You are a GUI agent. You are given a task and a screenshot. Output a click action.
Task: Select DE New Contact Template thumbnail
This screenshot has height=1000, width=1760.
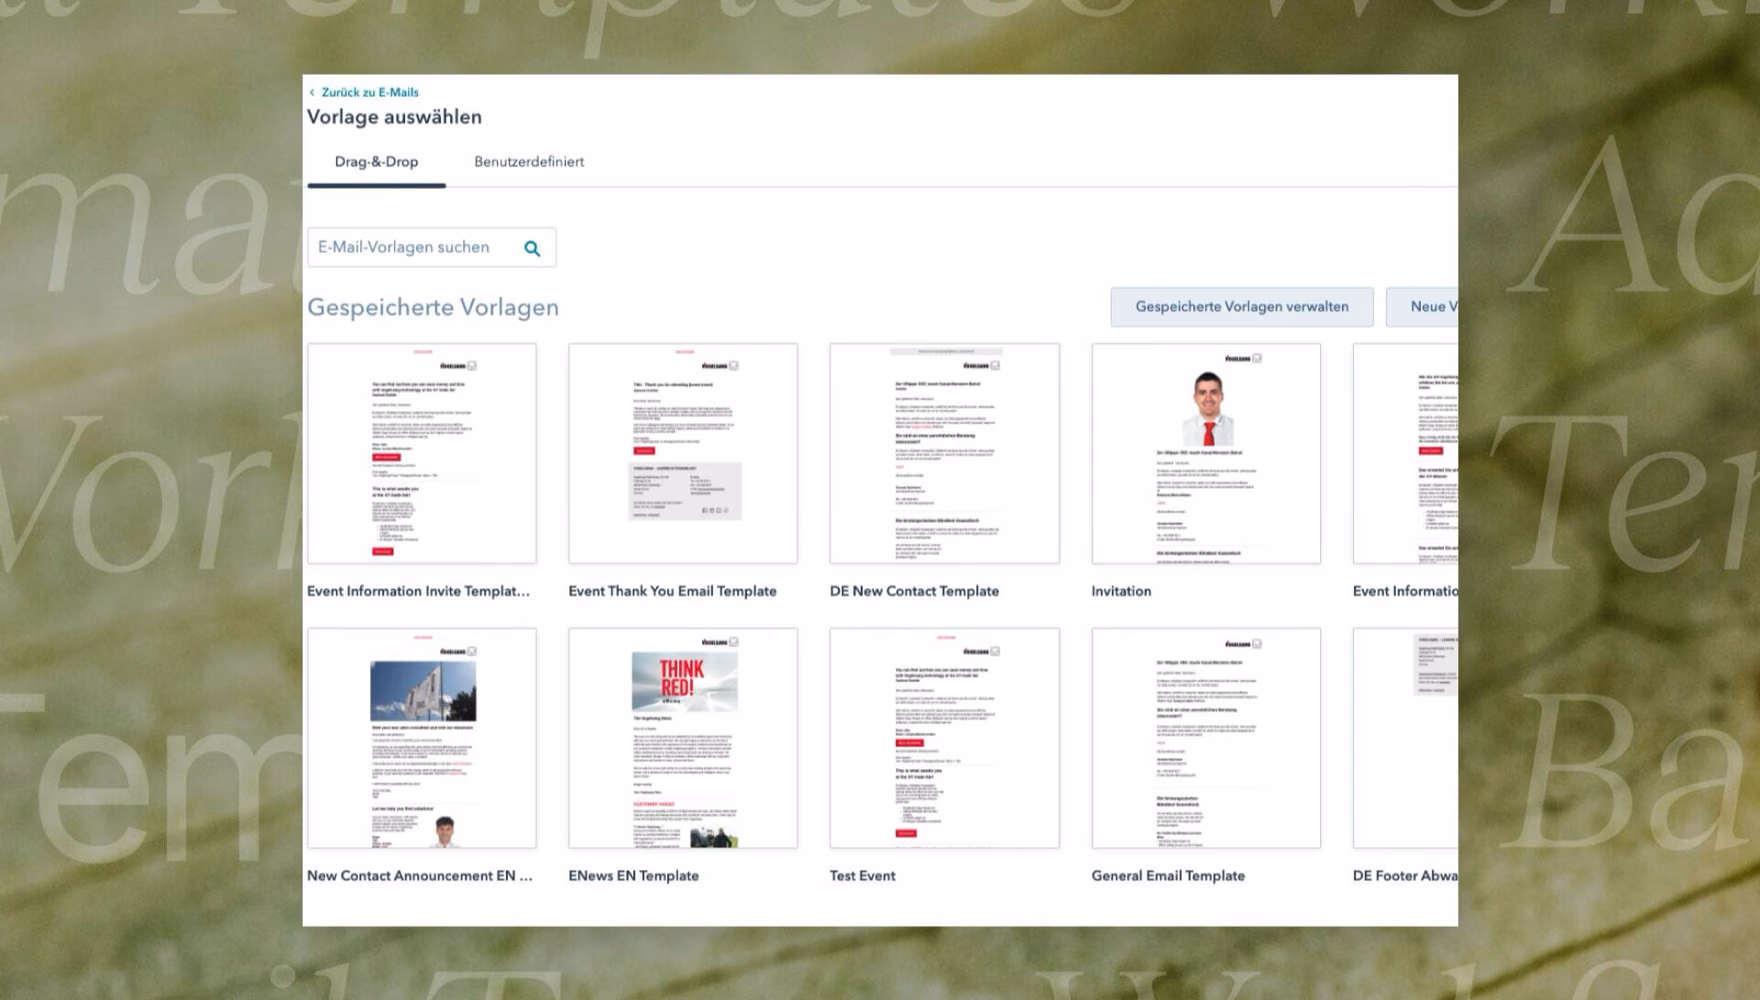pos(944,453)
